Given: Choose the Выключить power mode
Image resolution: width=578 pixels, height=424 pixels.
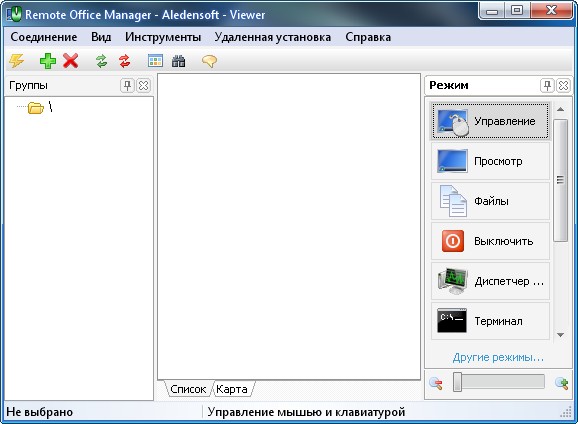Looking at the screenshot, I should pos(490,241).
